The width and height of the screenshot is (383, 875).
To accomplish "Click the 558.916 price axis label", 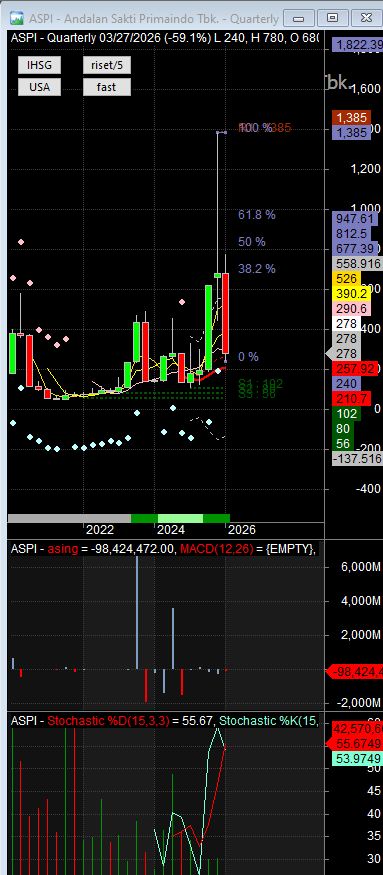I will pos(357,264).
